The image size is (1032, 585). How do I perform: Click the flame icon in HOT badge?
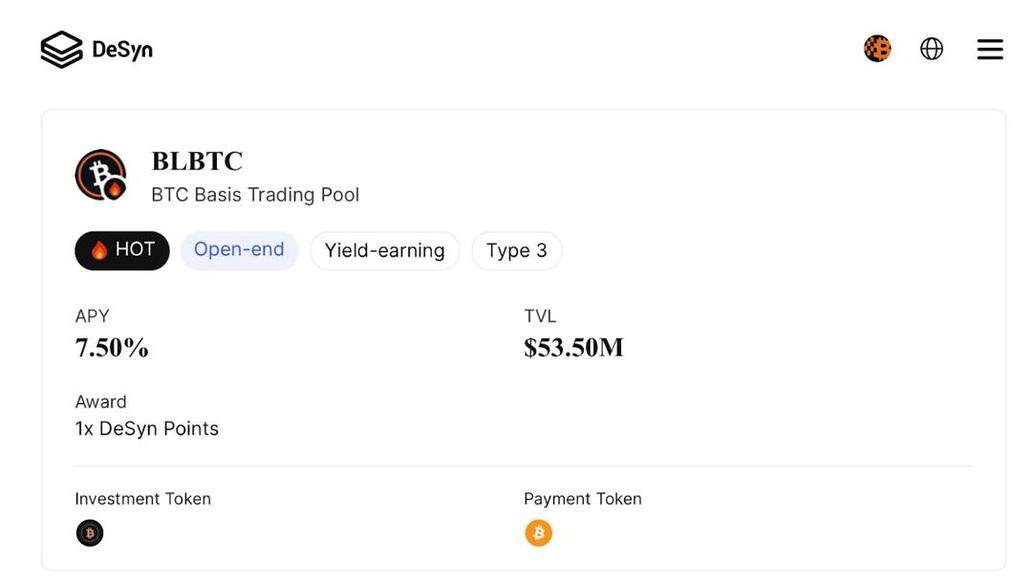pos(99,251)
